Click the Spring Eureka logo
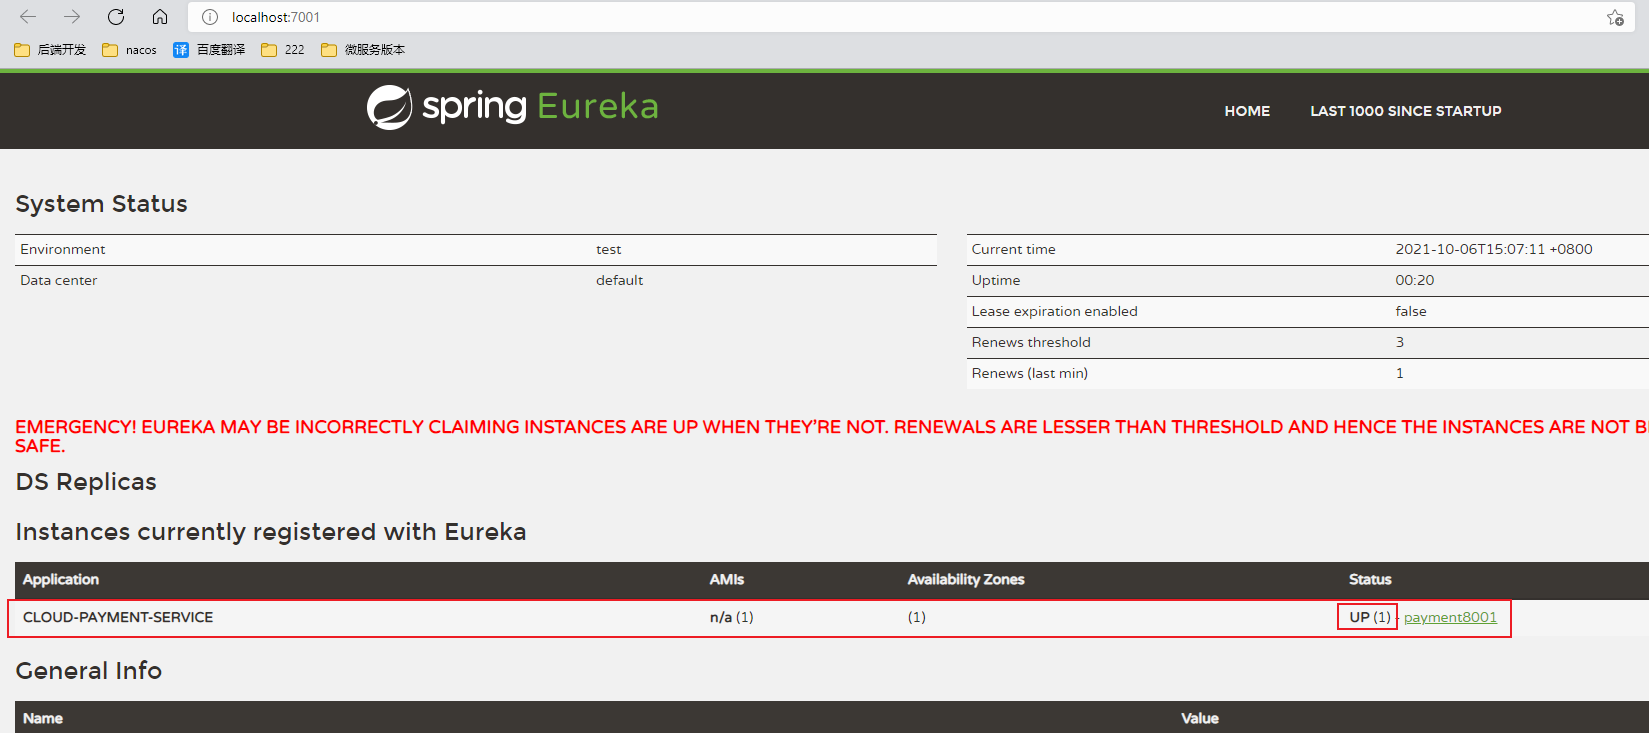1649x733 pixels. [512, 107]
